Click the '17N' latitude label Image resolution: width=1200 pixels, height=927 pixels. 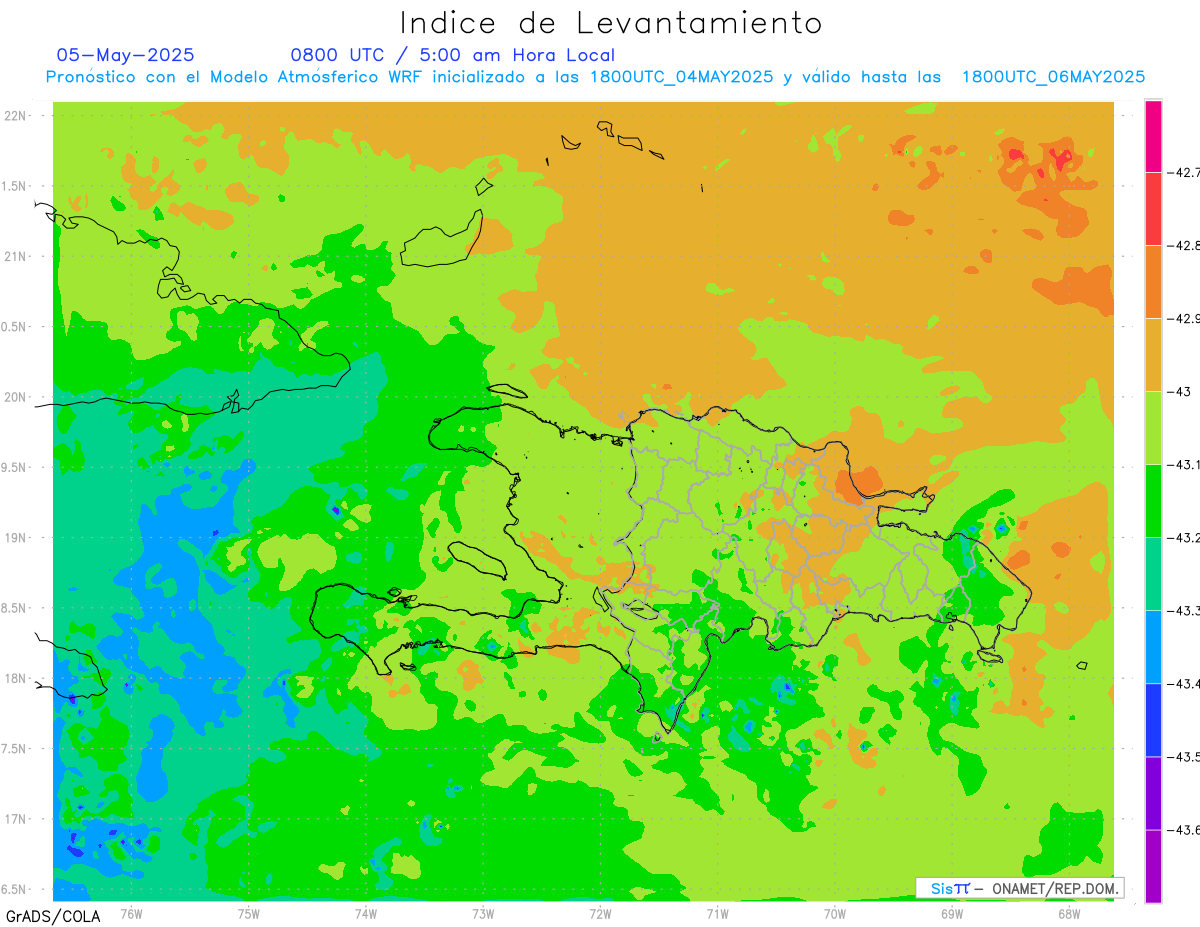(x=15, y=819)
